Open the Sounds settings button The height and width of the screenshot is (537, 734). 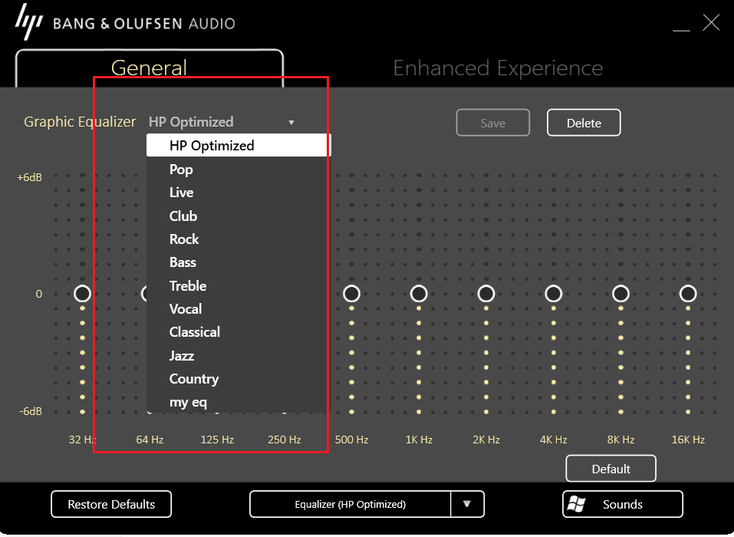(623, 504)
